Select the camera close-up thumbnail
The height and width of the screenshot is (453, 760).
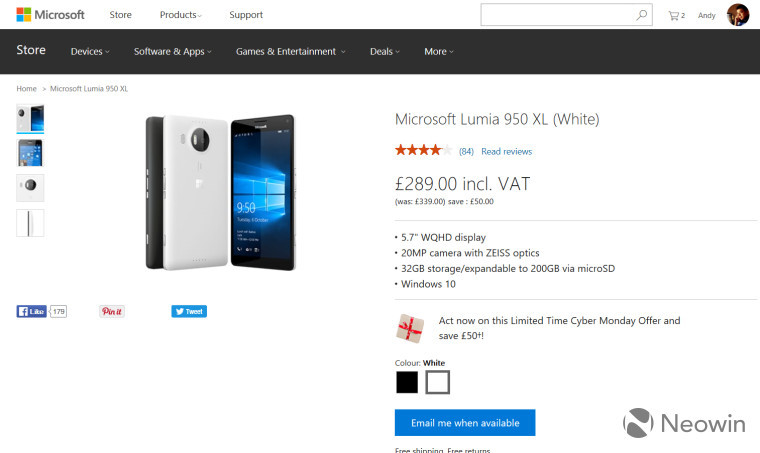click(x=30, y=187)
